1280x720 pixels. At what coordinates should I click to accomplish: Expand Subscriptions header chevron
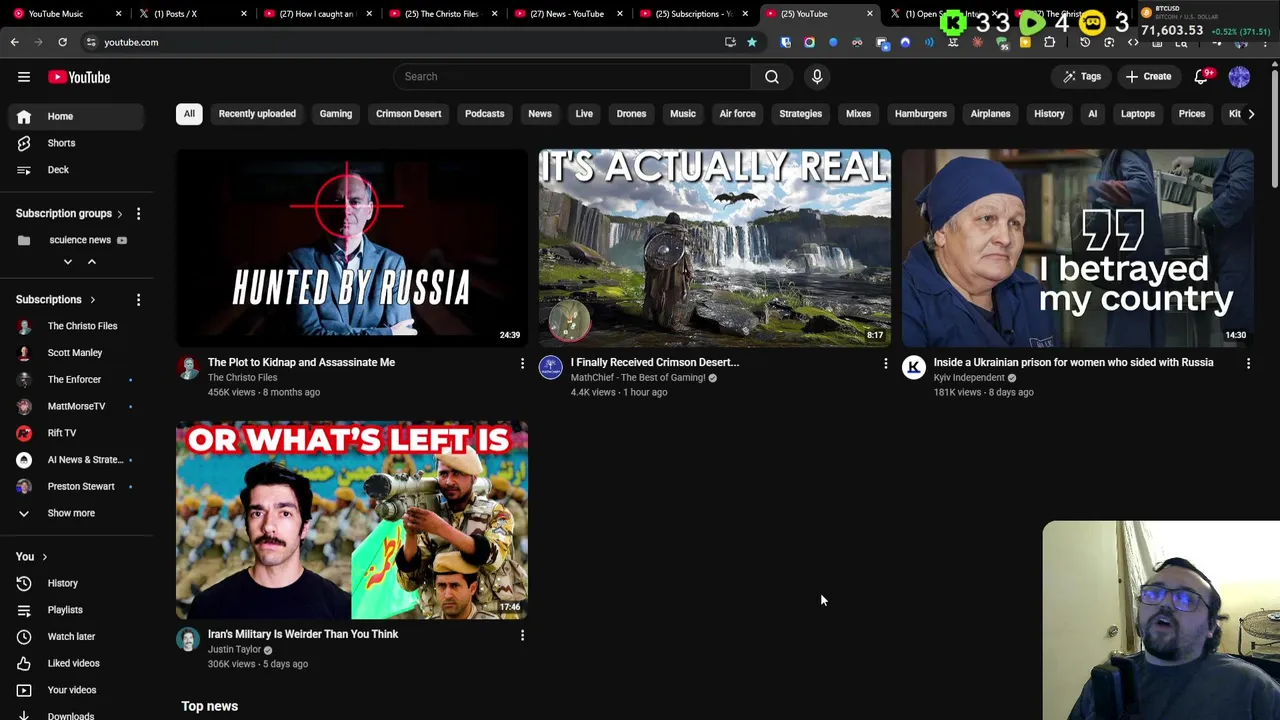[92, 299]
